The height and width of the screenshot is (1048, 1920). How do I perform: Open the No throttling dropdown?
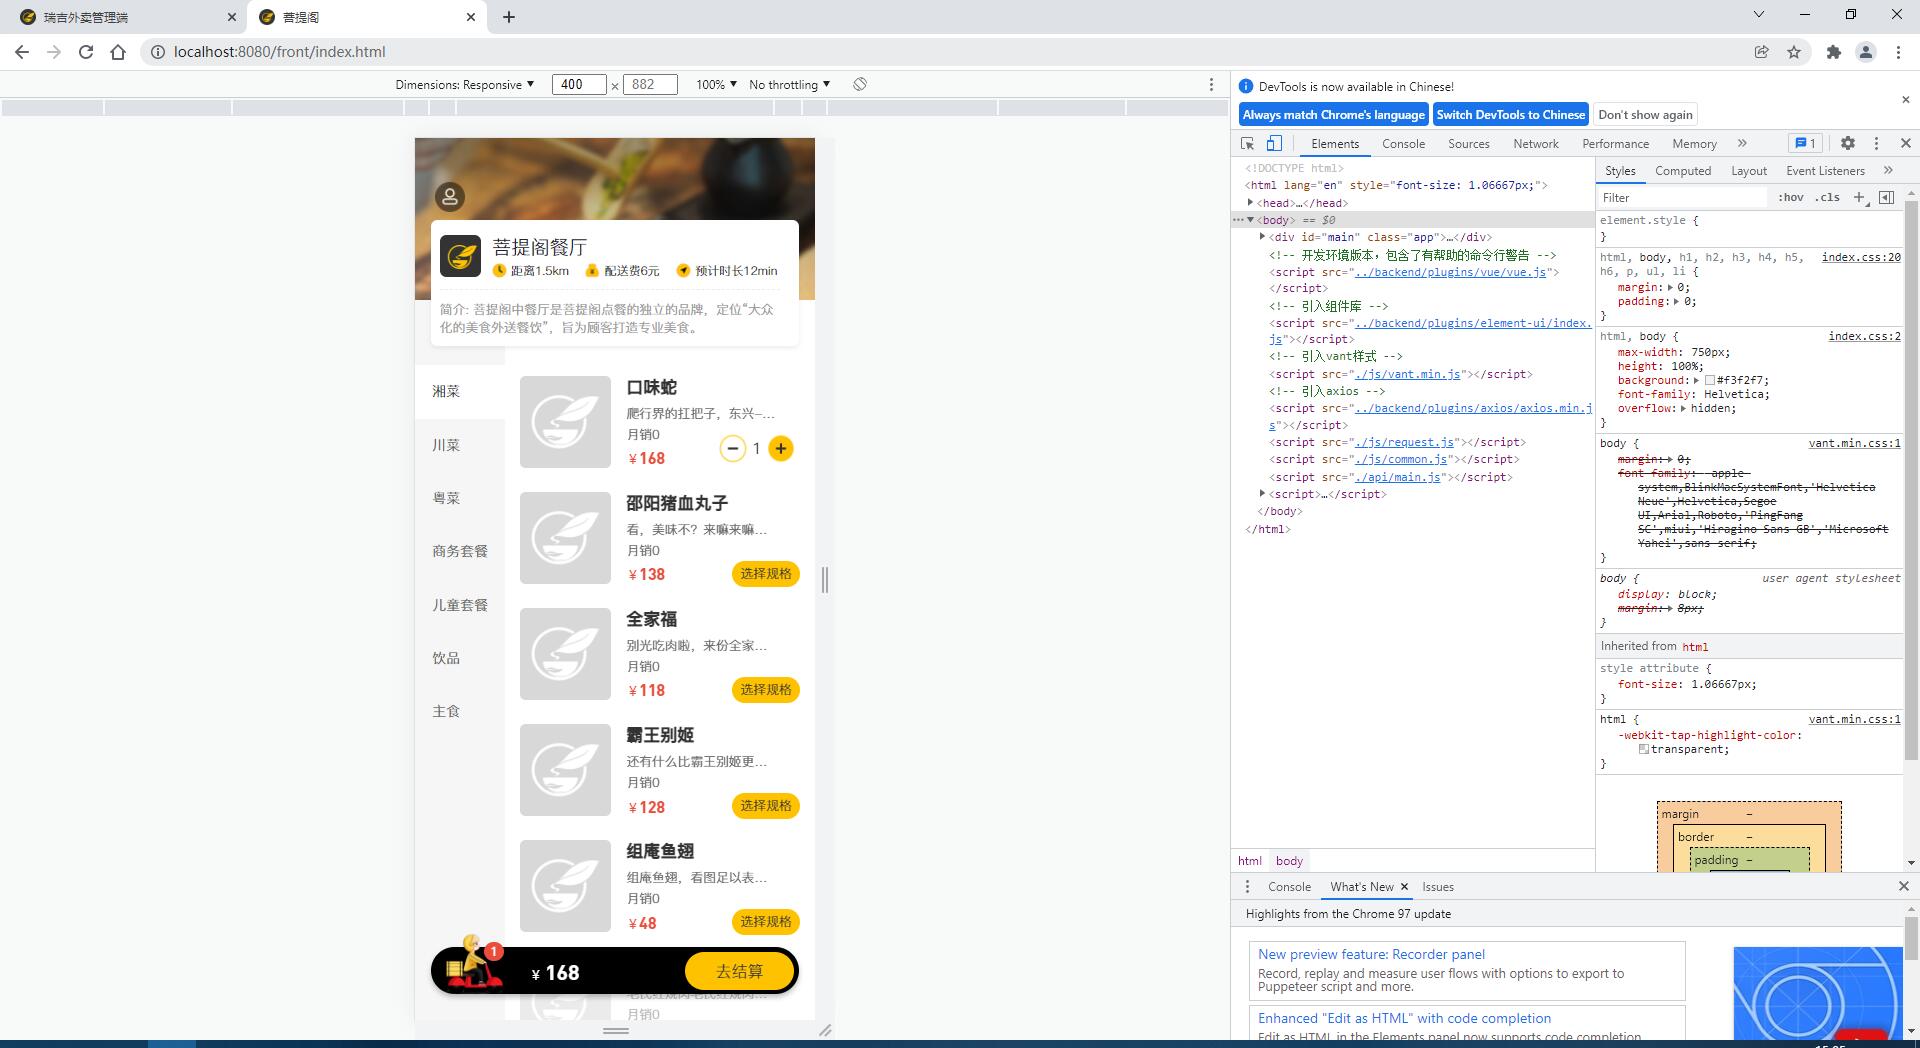pos(790,84)
